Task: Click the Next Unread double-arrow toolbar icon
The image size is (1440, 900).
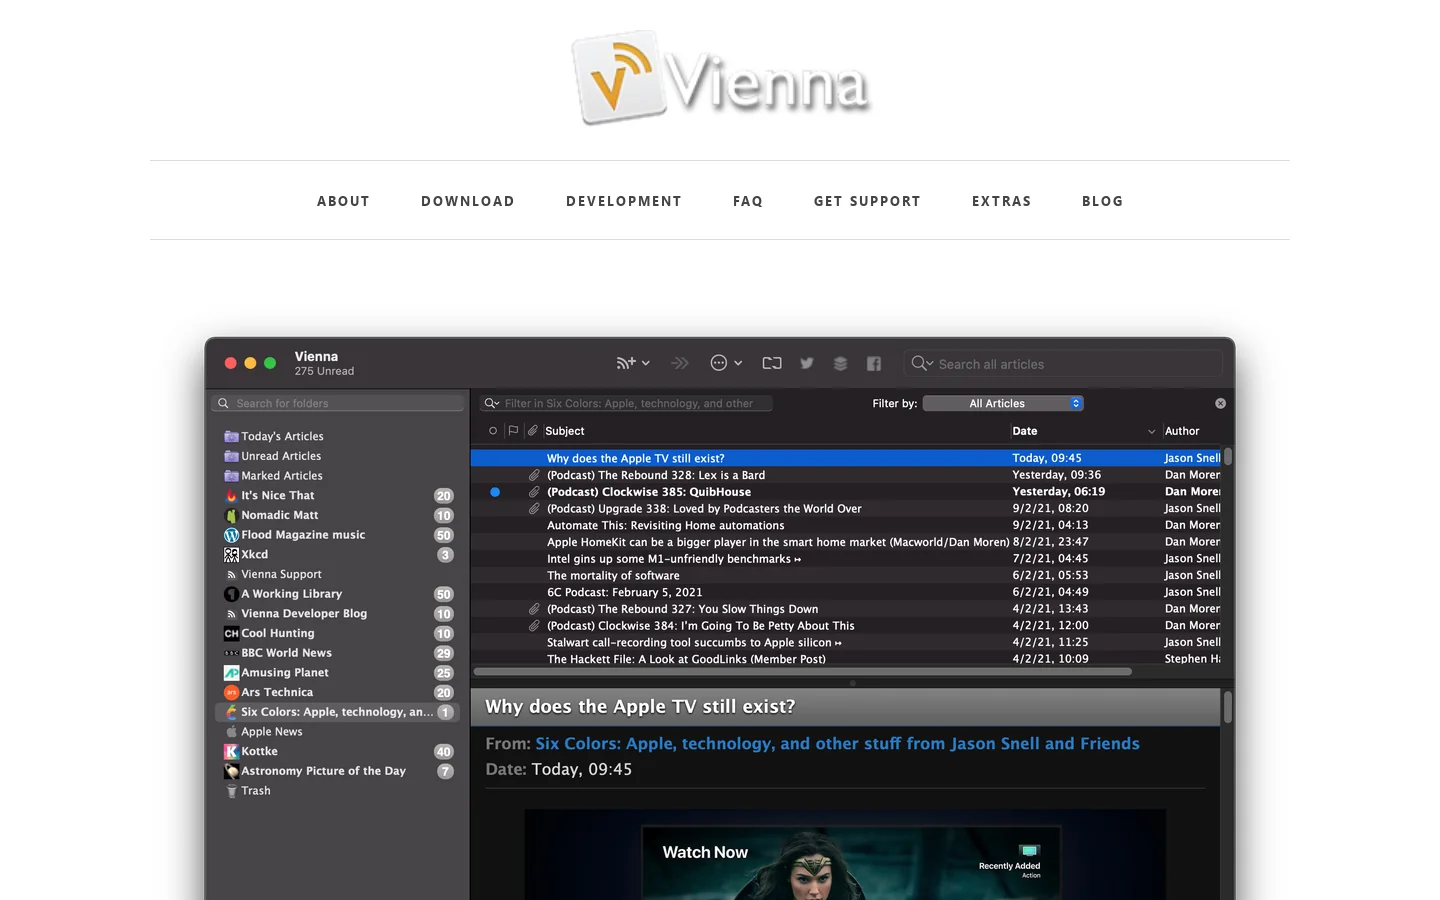Action: pyautogui.click(x=680, y=363)
